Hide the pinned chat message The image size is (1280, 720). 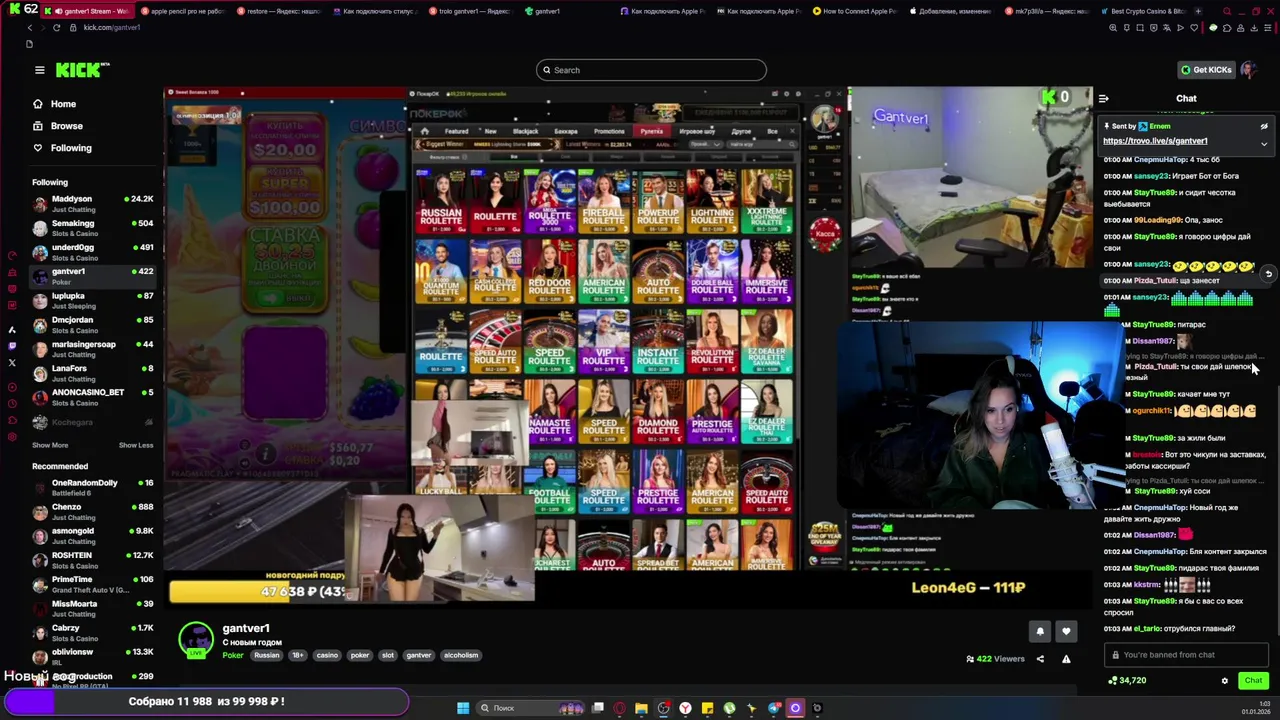point(1264,127)
